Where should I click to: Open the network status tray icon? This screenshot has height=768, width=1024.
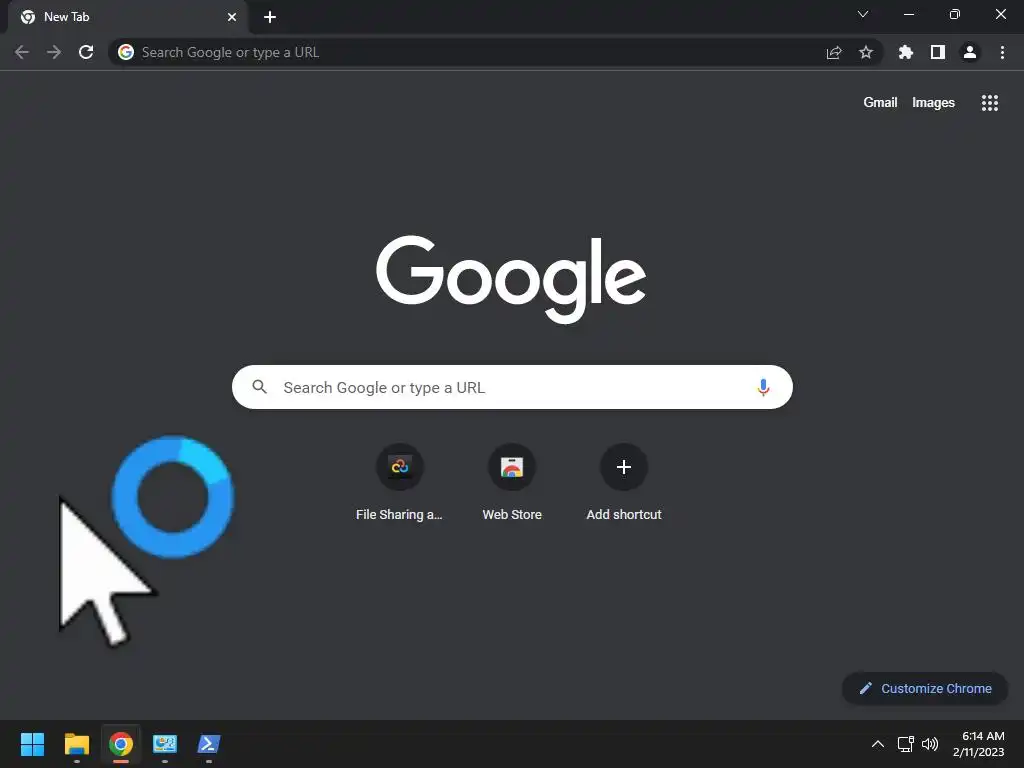pyautogui.click(x=906, y=744)
